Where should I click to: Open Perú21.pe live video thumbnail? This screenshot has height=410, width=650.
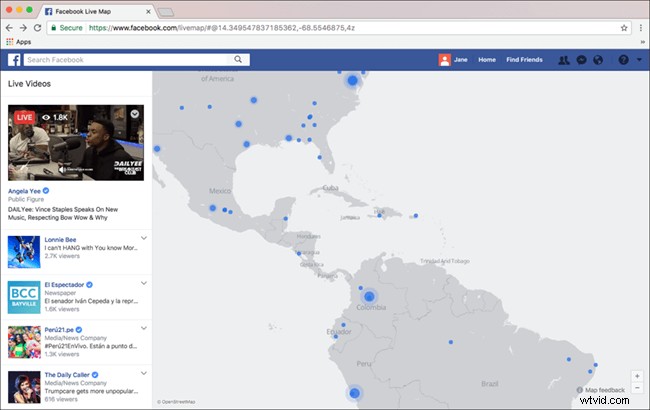click(24, 342)
